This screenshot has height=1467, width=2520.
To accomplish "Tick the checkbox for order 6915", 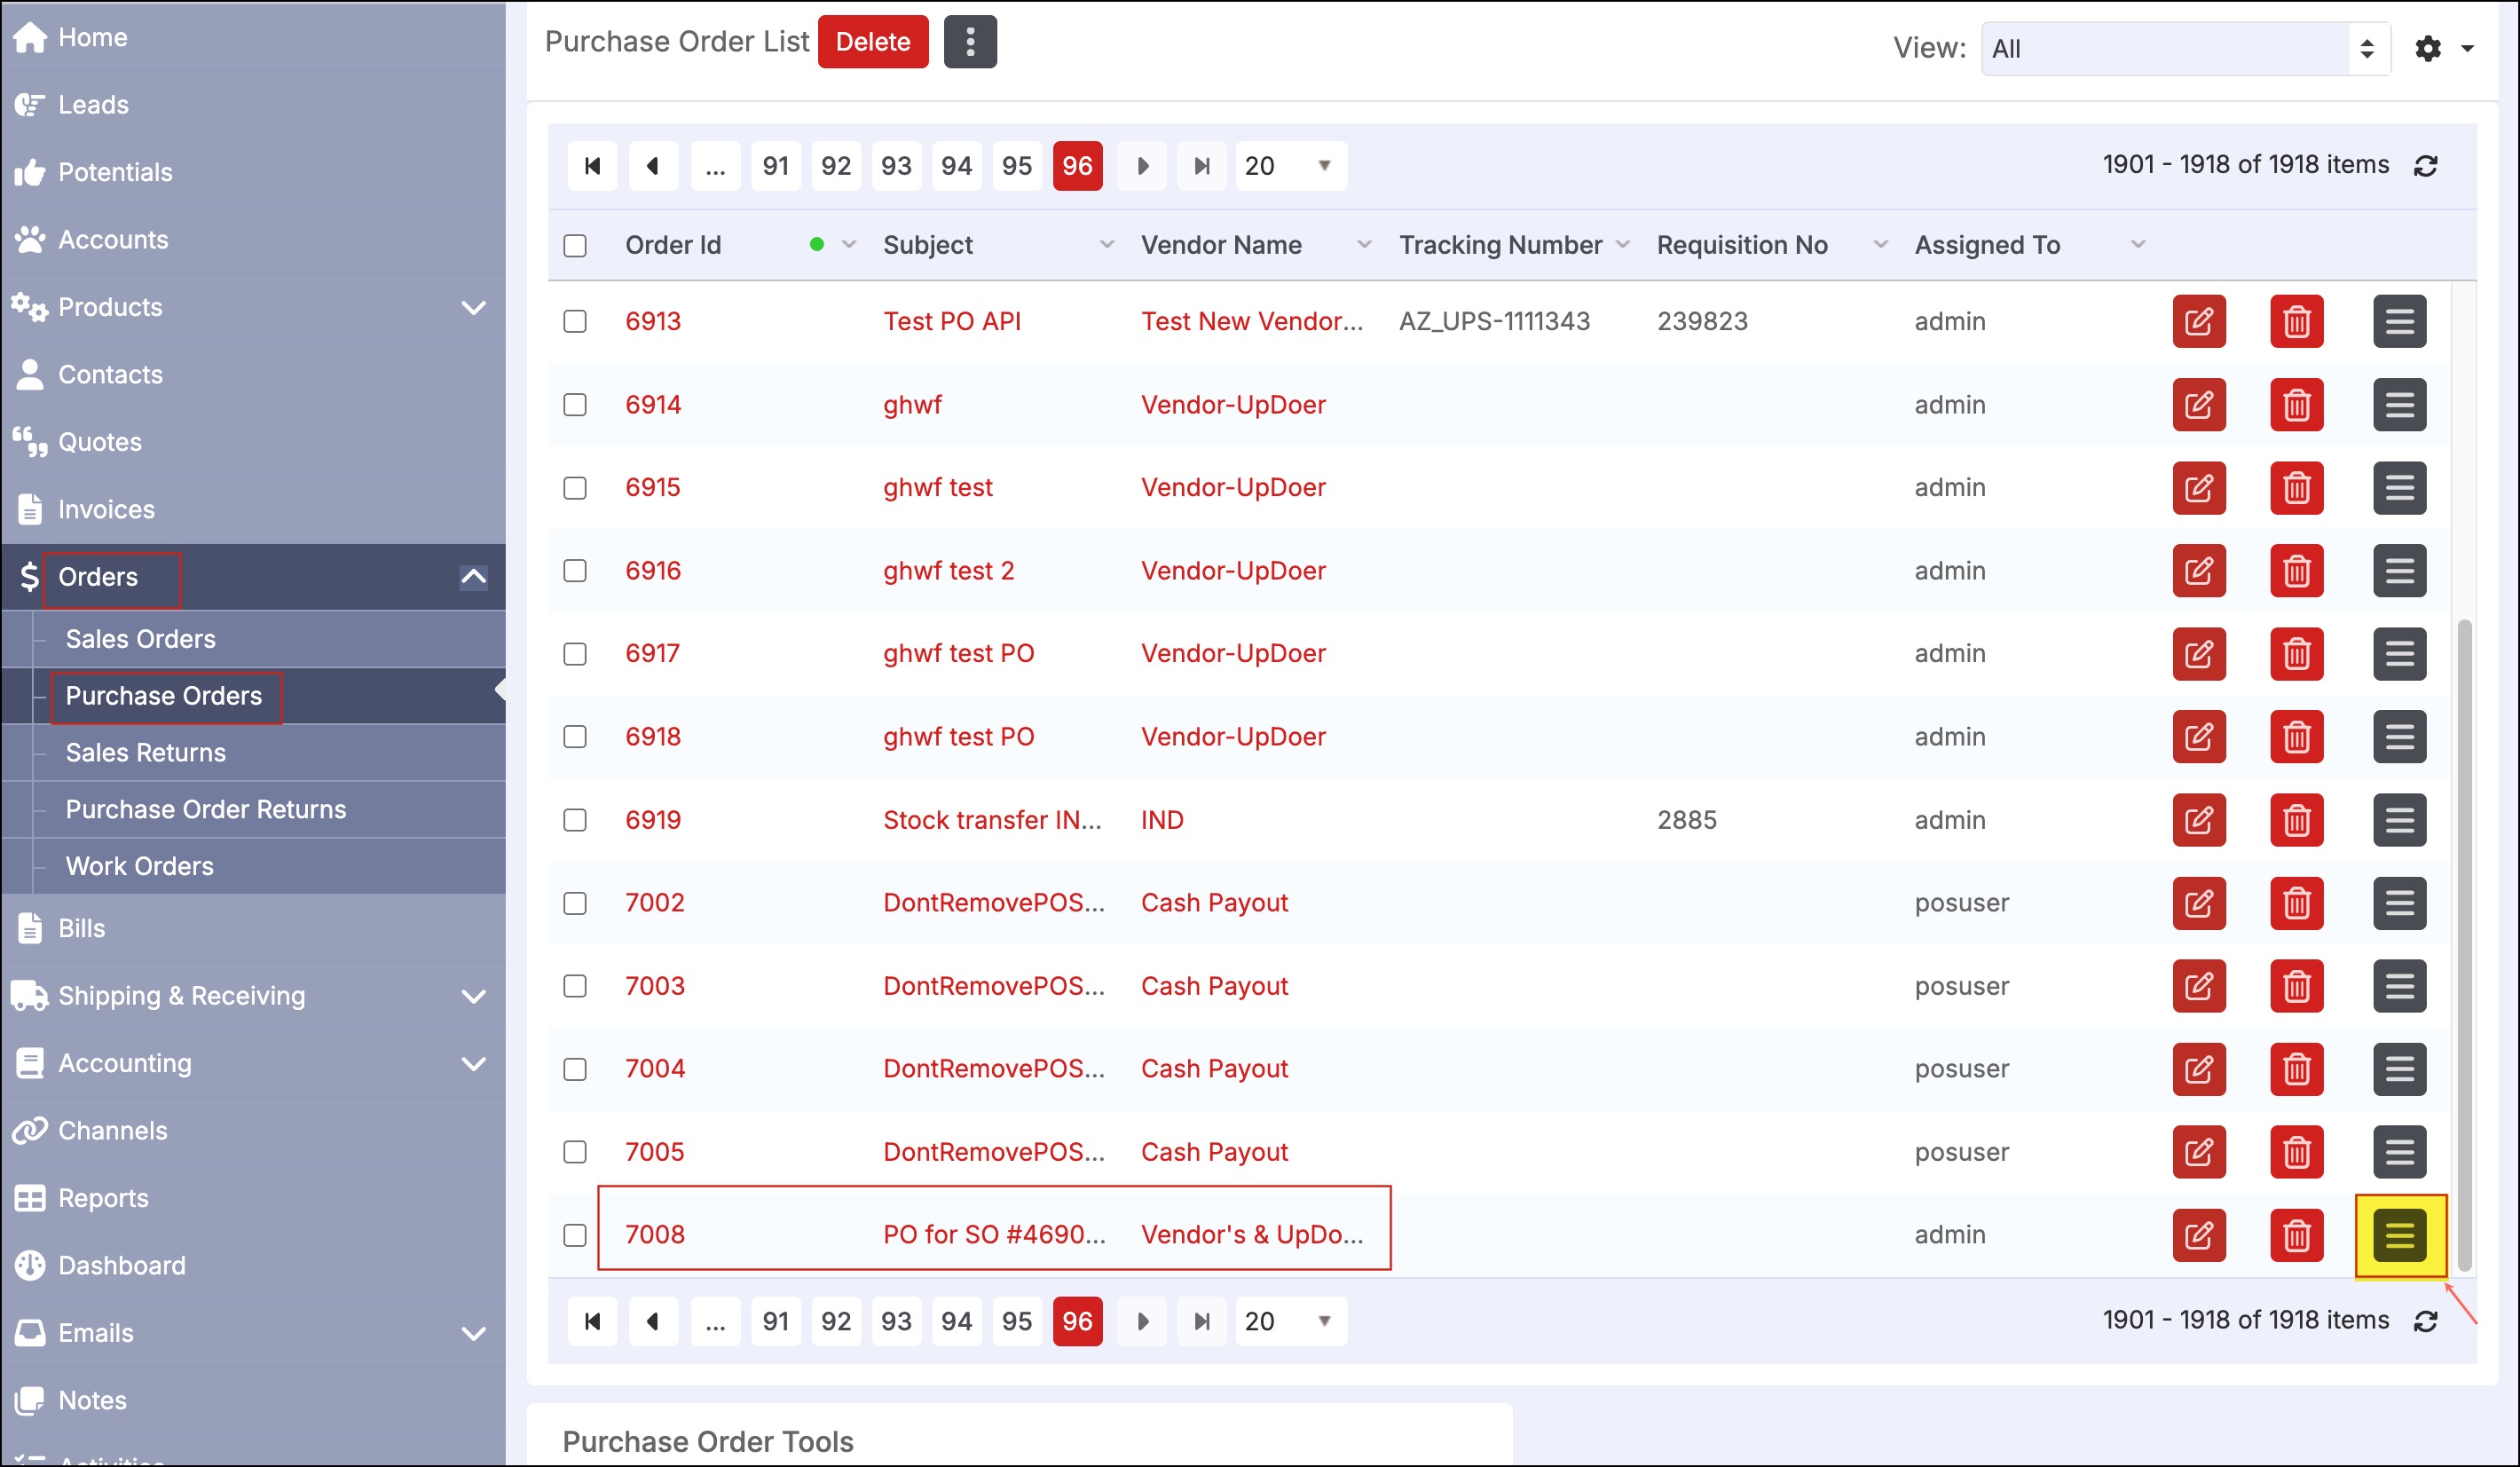I will (x=575, y=488).
